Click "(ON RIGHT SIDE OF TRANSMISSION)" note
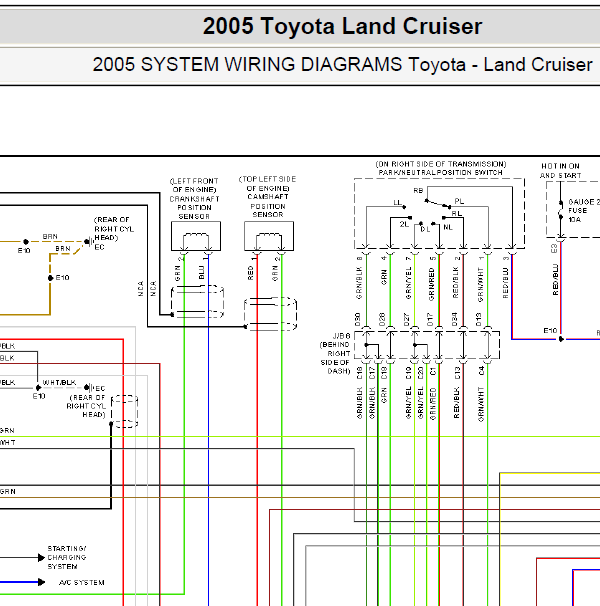600x606 pixels. (441, 164)
